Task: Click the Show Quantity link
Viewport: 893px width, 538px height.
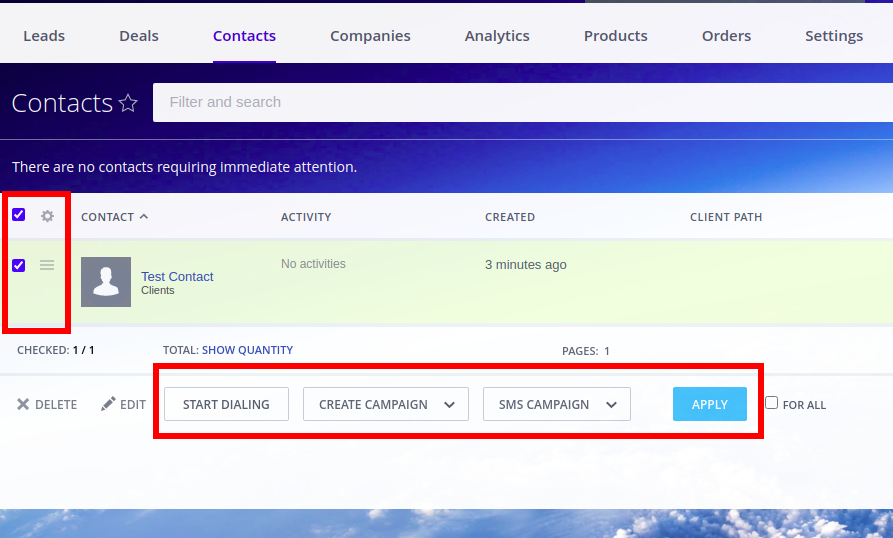Action: tap(247, 350)
